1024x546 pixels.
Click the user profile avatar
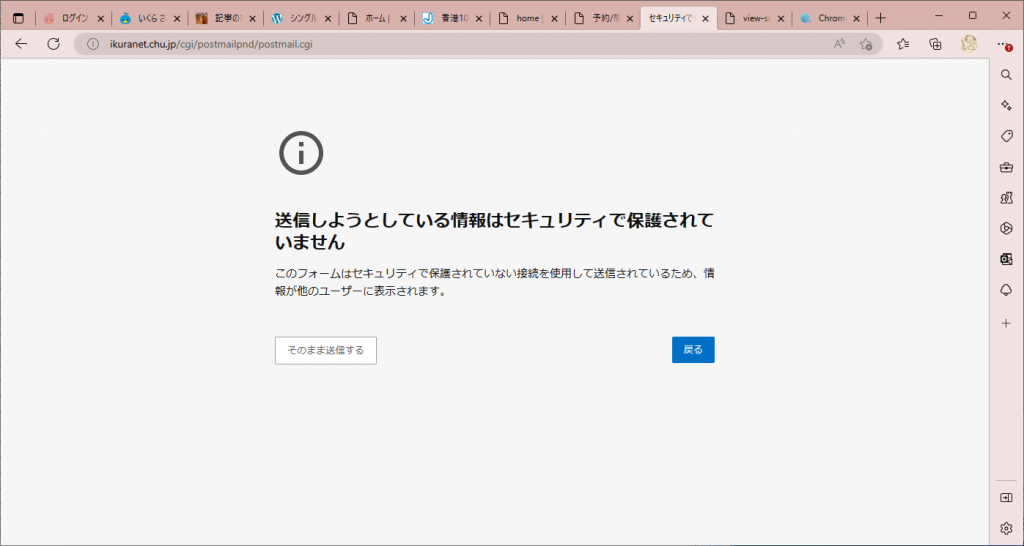click(969, 44)
